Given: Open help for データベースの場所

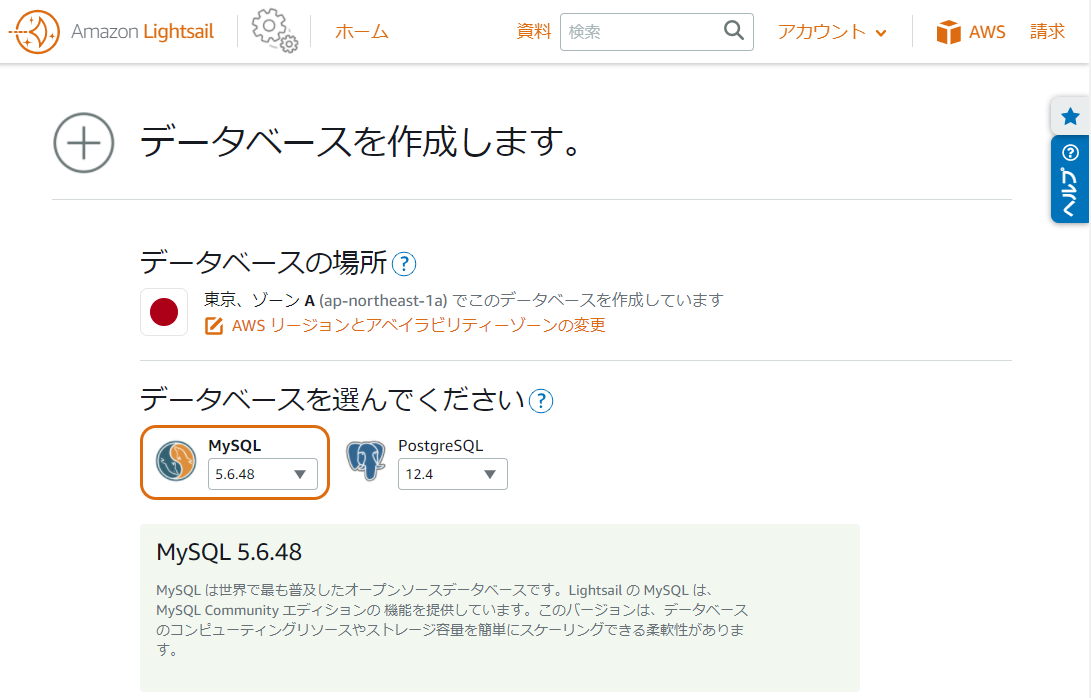Looking at the screenshot, I should pos(404,264).
